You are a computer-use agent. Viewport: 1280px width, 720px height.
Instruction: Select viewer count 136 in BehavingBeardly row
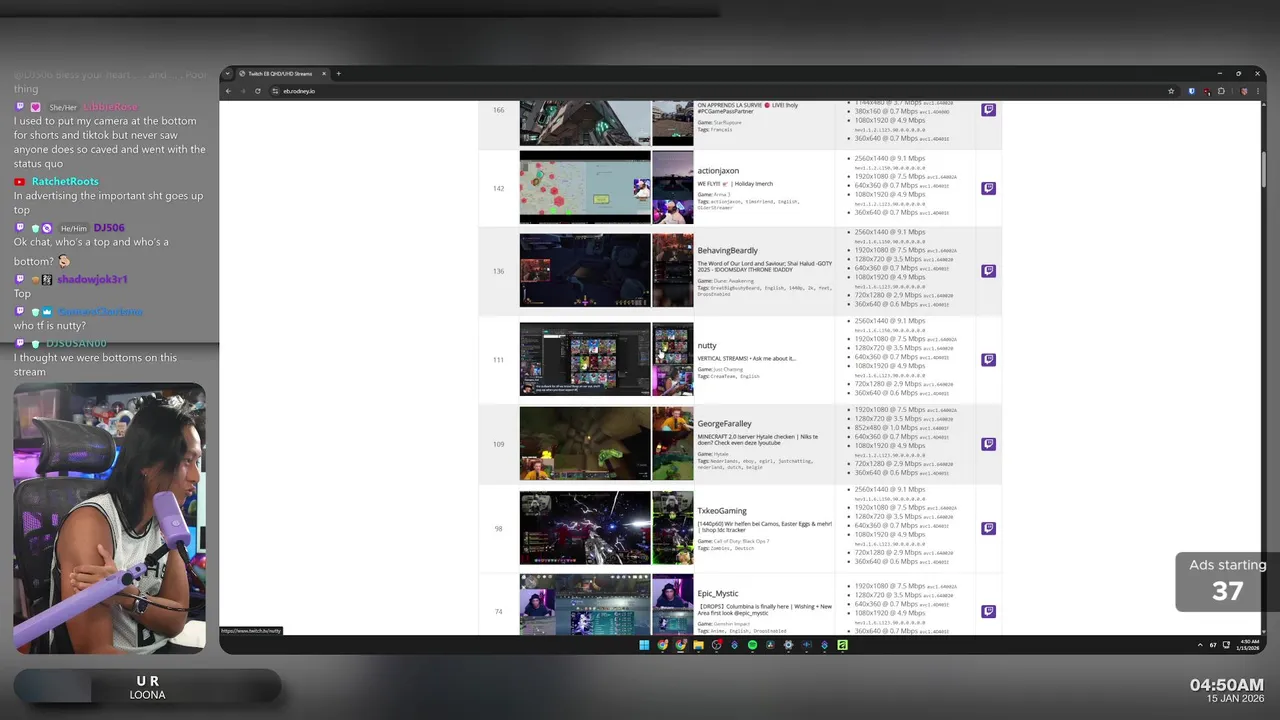tap(498, 271)
